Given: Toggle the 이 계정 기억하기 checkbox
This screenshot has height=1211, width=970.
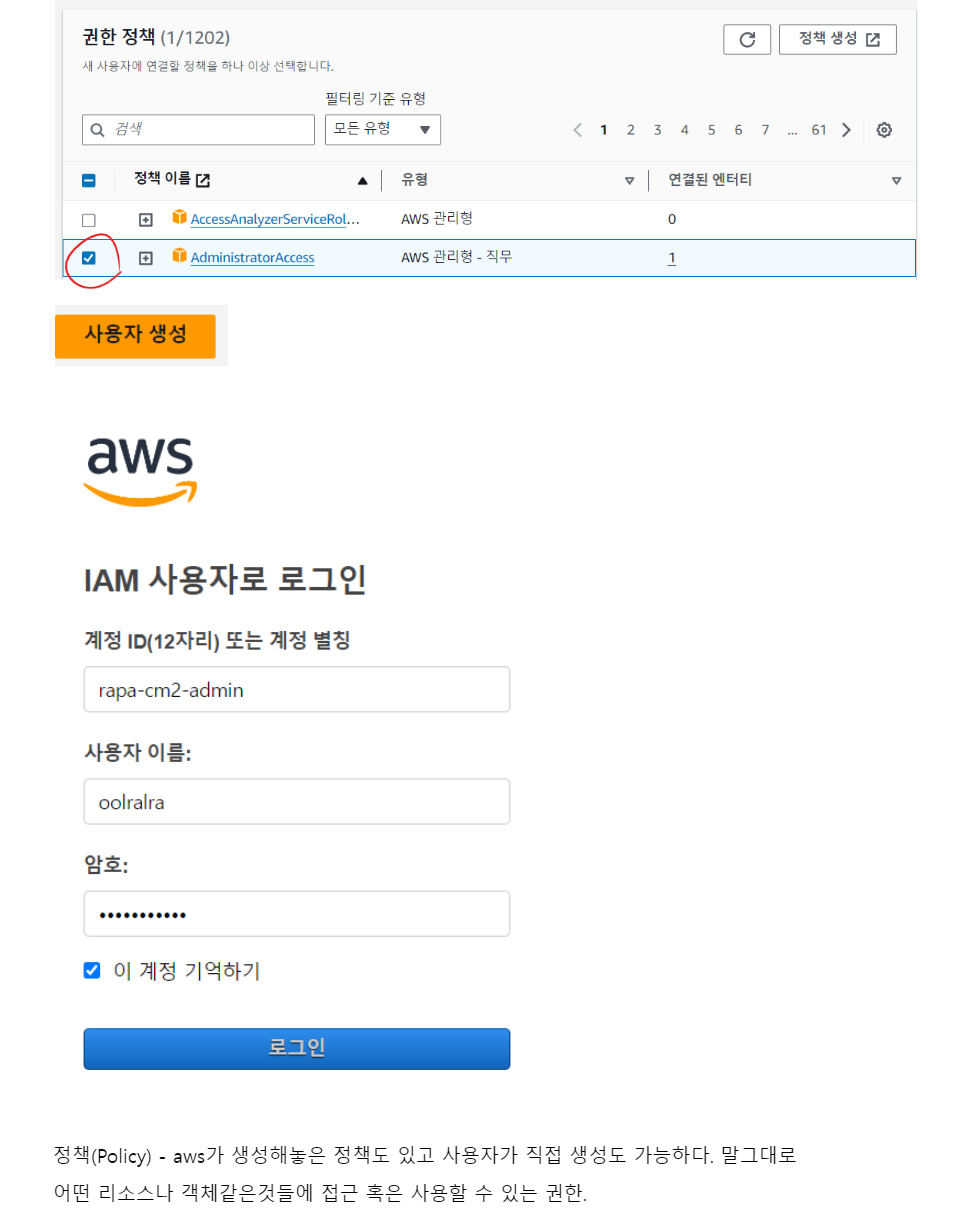Looking at the screenshot, I should click(92, 970).
